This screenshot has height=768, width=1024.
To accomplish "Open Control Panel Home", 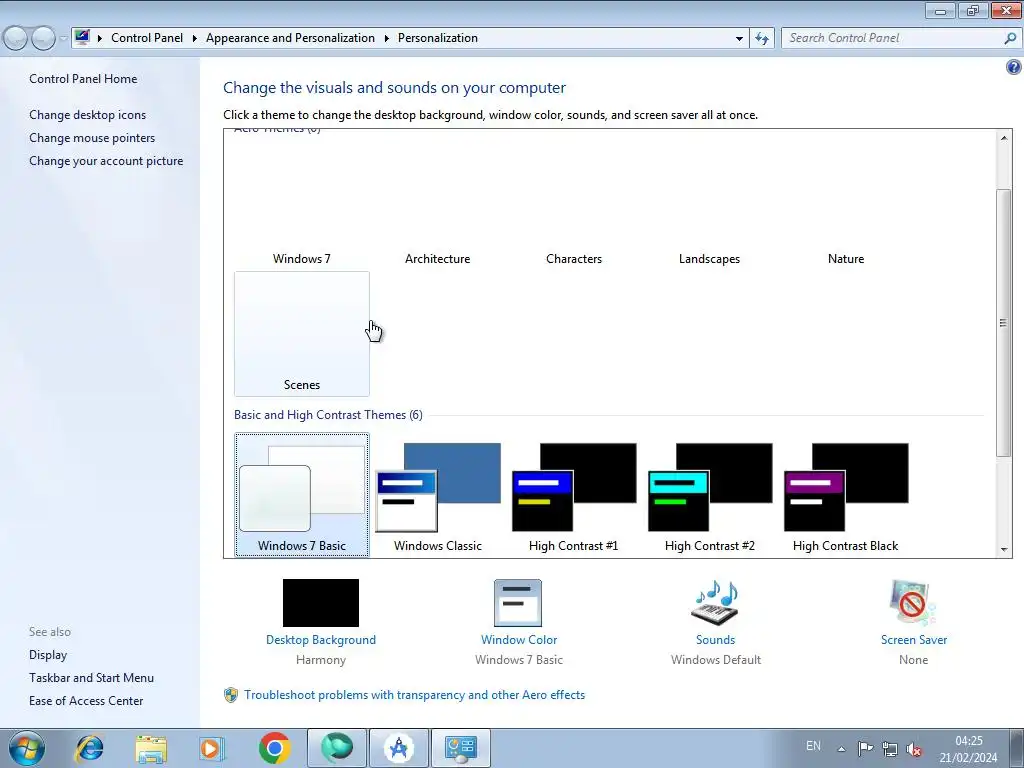I will [x=83, y=78].
